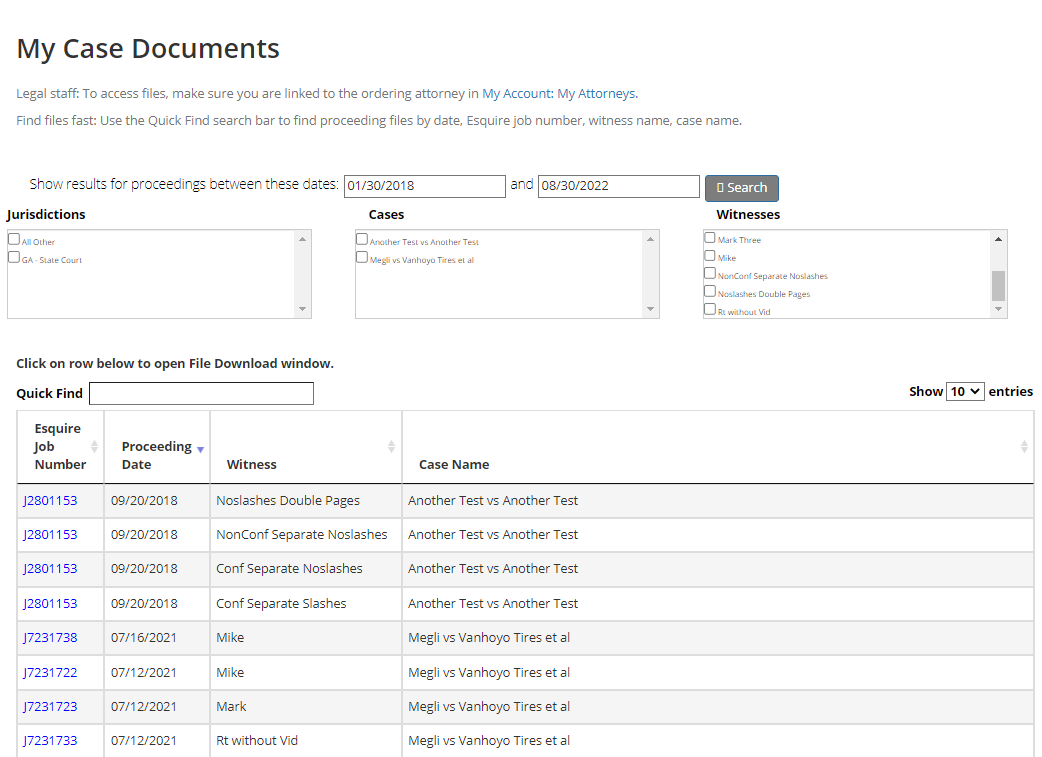The height and width of the screenshot is (757, 1042).
Task: Open the Show entries dropdown
Action: click(x=965, y=392)
